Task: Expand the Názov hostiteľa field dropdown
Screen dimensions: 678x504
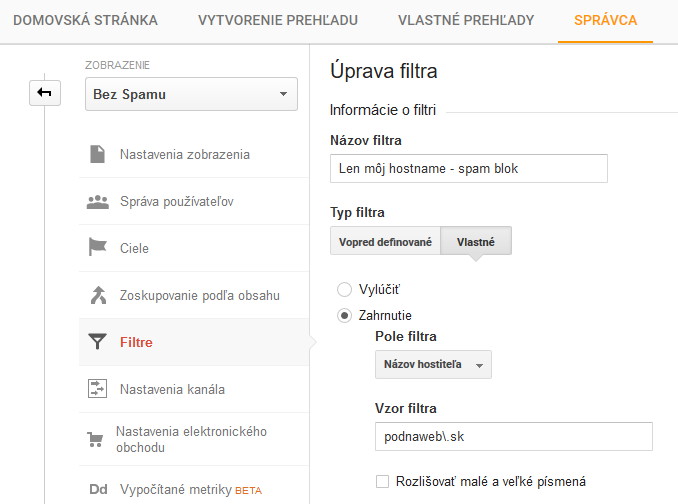Action: click(433, 364)
